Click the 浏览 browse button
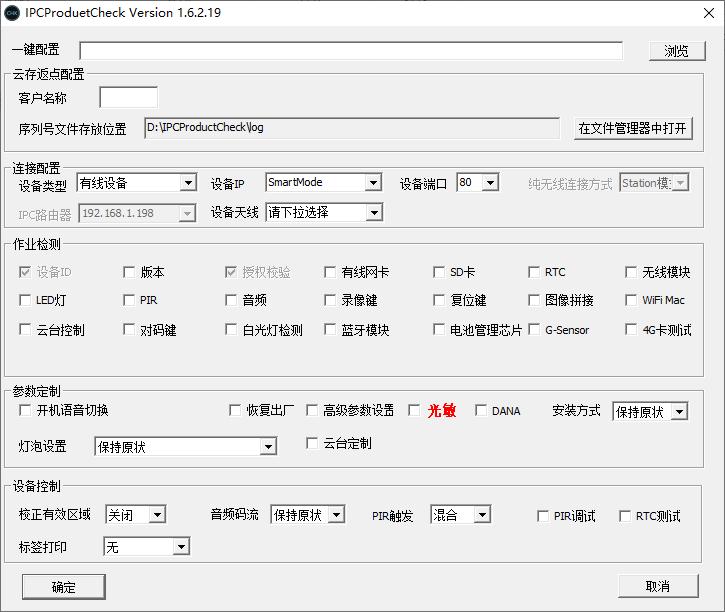The height and width of the screenshot is (612, 725). 676,50
